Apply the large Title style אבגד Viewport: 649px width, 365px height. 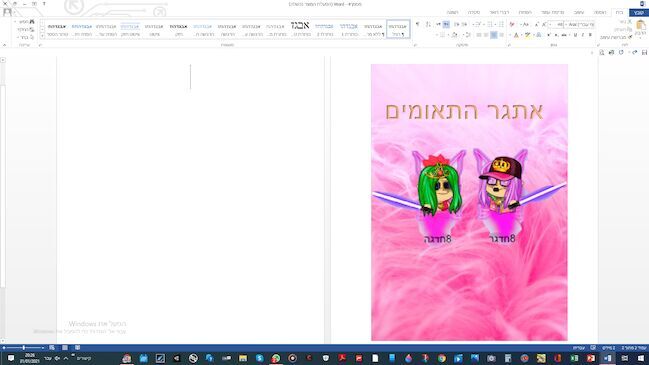[300, 29]
